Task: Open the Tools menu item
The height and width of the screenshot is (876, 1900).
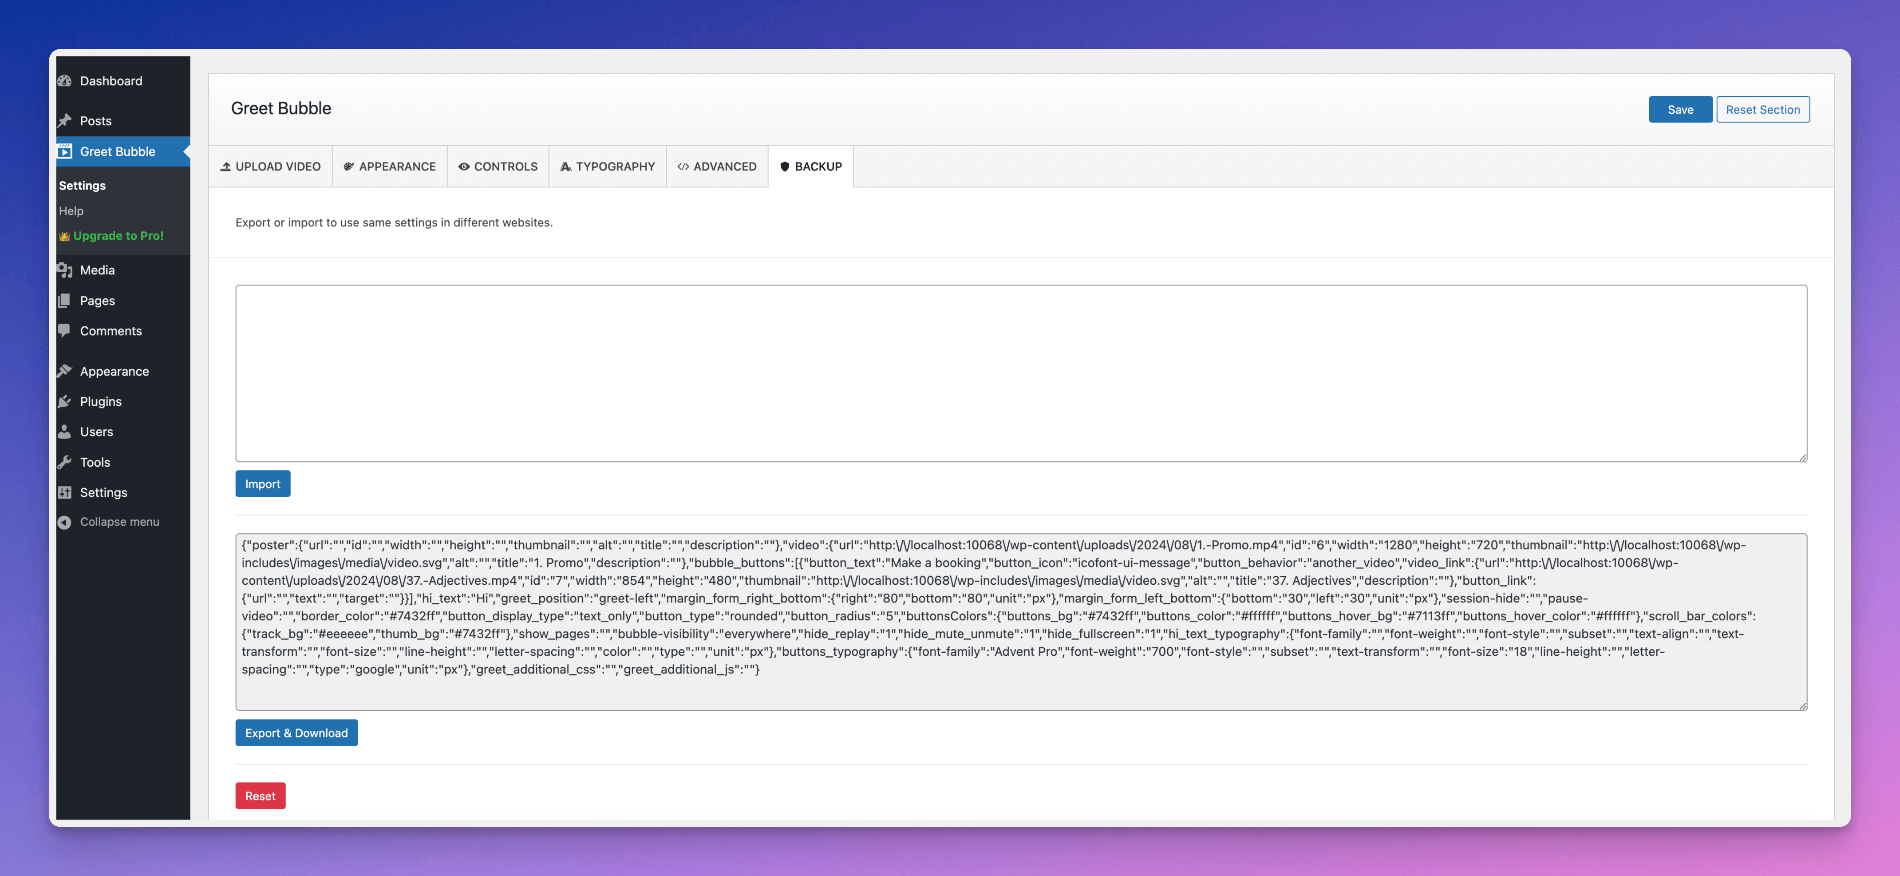Action: (123, 462)
